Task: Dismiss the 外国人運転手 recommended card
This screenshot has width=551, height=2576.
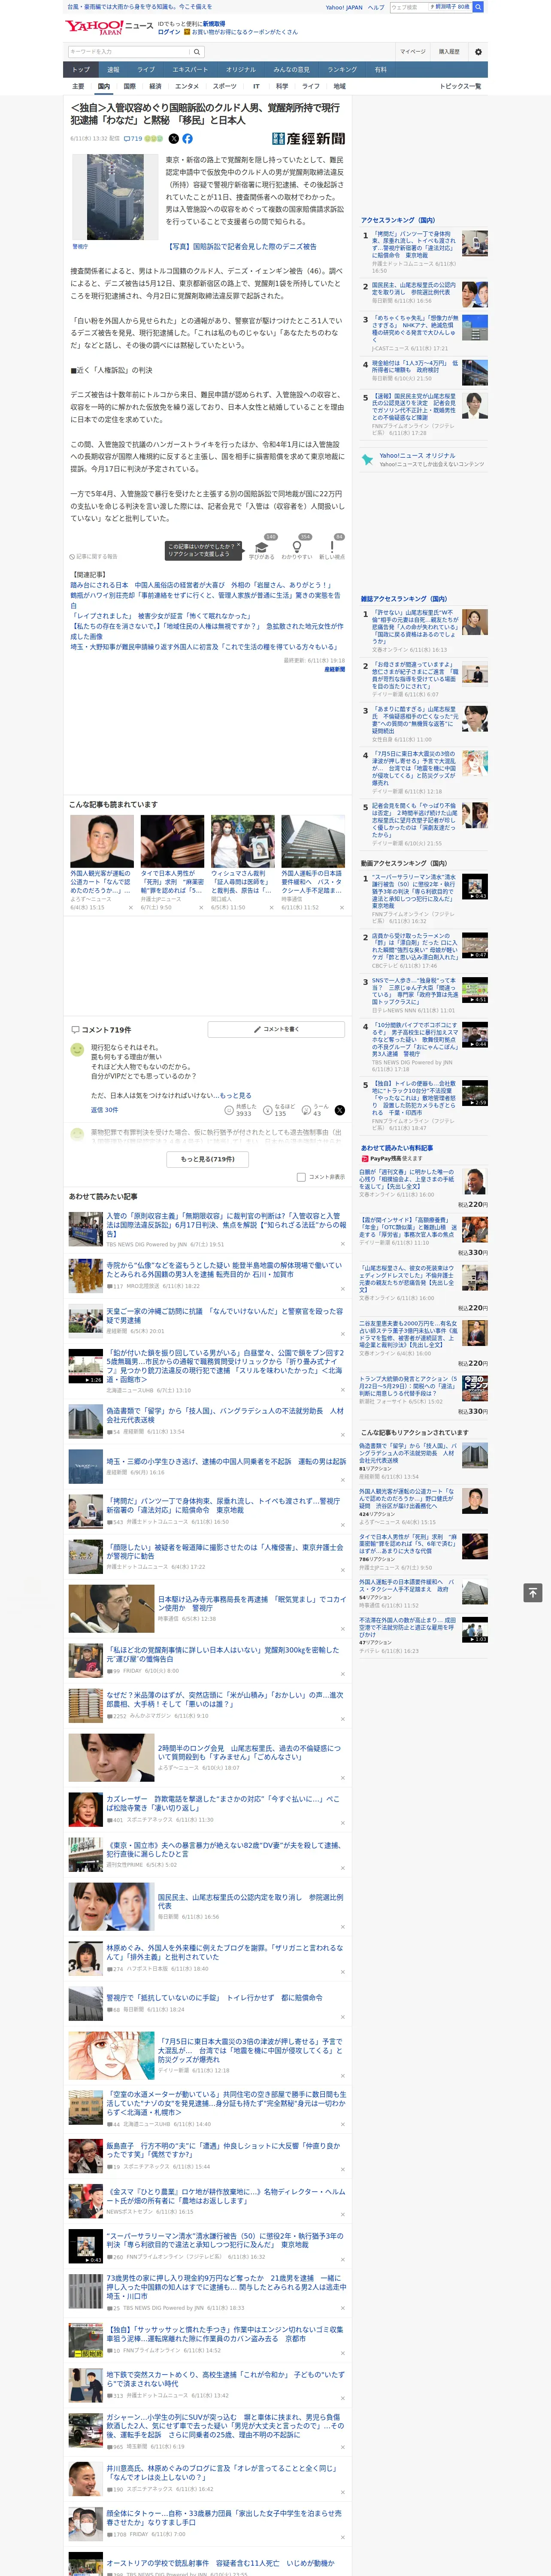Action: pyautogui.click(x=341, y=907)
